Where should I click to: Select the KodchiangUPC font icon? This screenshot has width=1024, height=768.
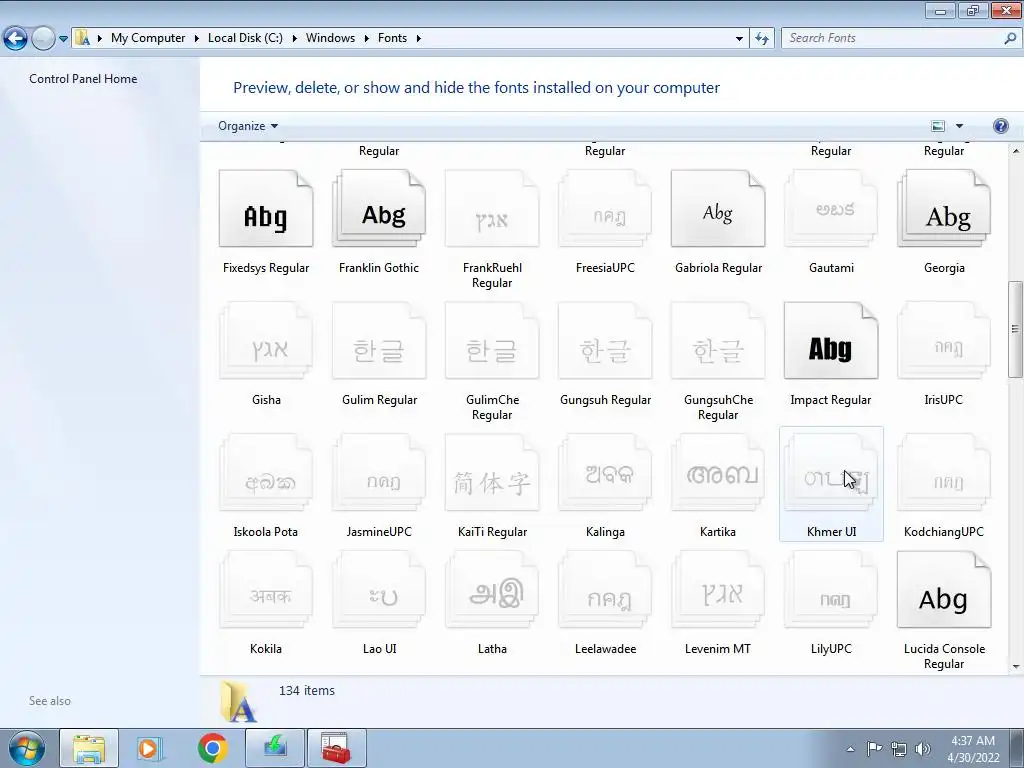(944, 472)
